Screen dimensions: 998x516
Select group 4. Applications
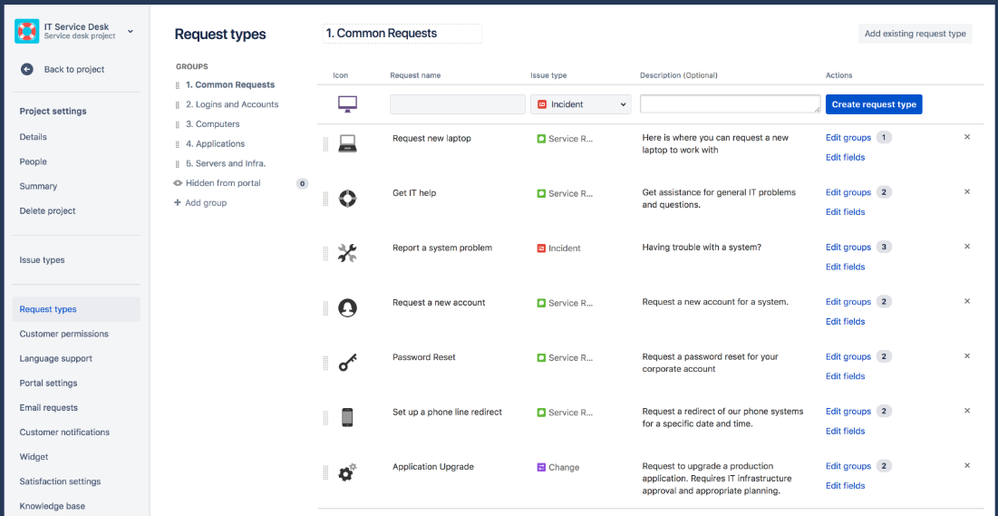point(215,144)
